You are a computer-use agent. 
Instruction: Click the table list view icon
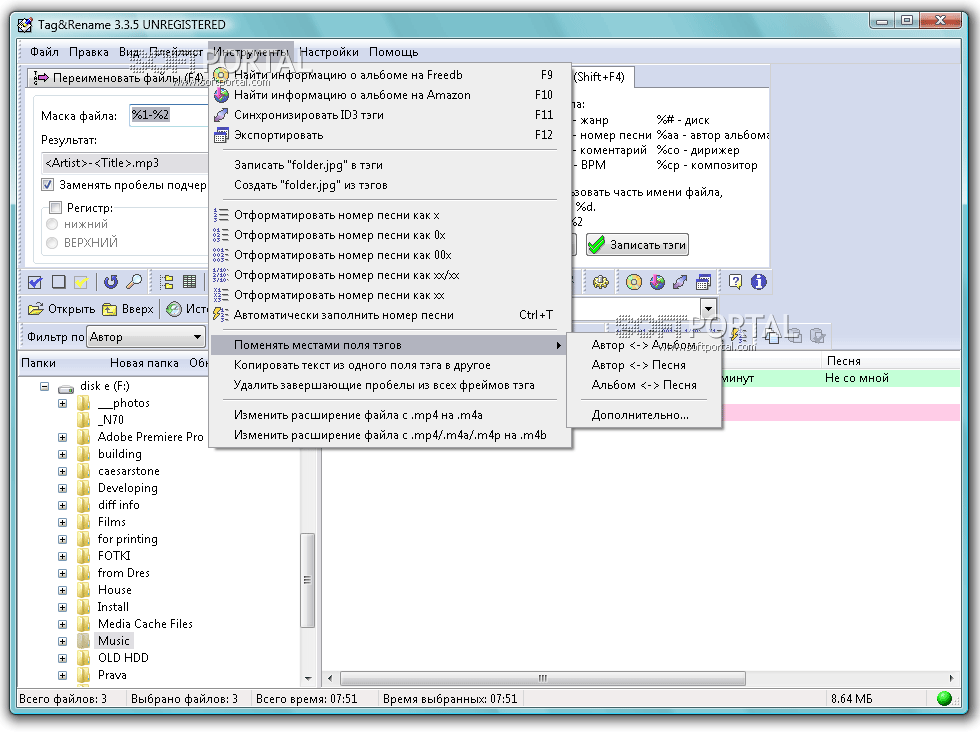tap(189, 282)
